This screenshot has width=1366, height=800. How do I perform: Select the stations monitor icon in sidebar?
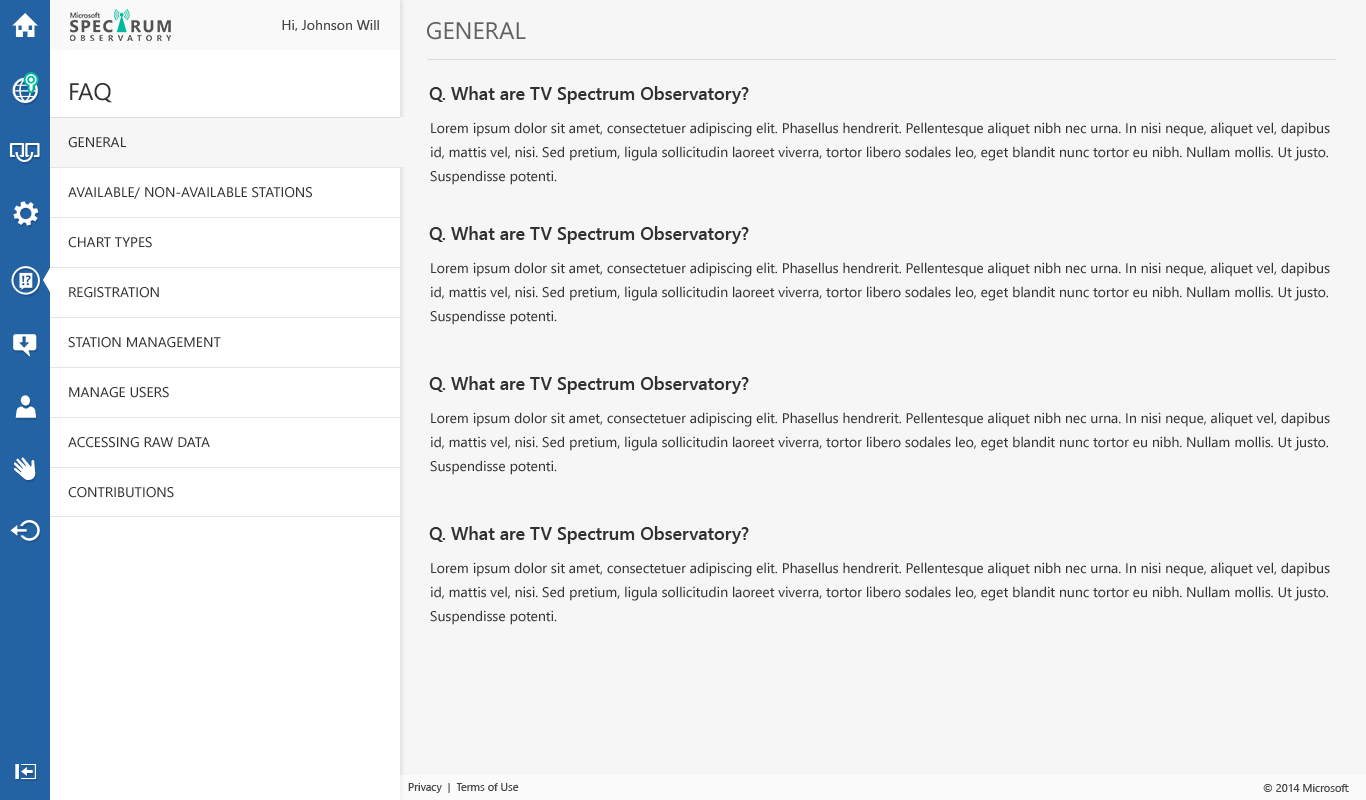25,151
